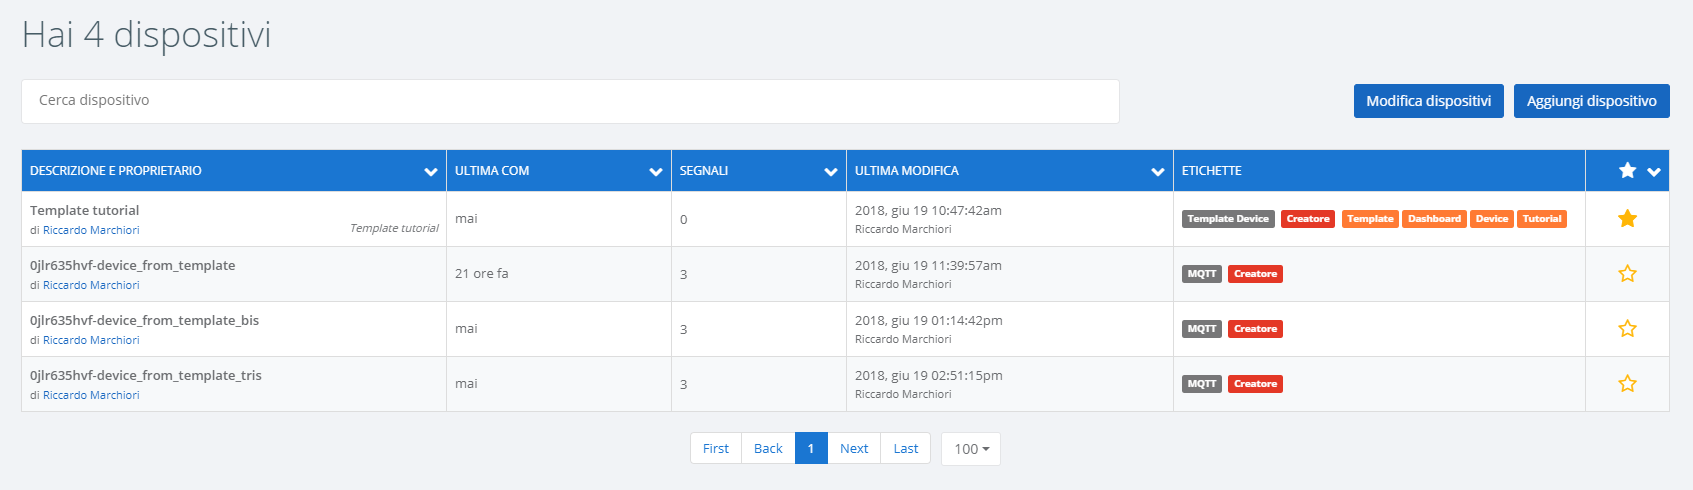Open Ultima Modifica column chevron
The image size is (1693, 490).
tap(1158, 172)
